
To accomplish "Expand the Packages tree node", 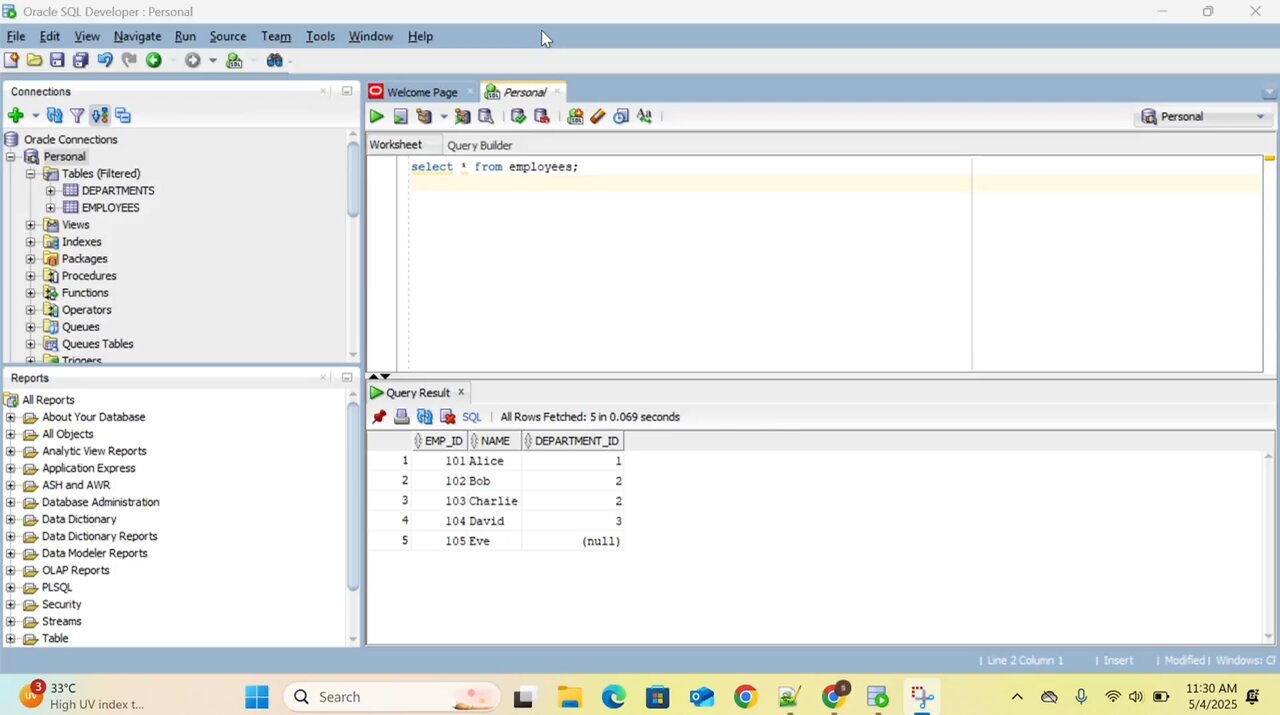I will tap(30, 259).
